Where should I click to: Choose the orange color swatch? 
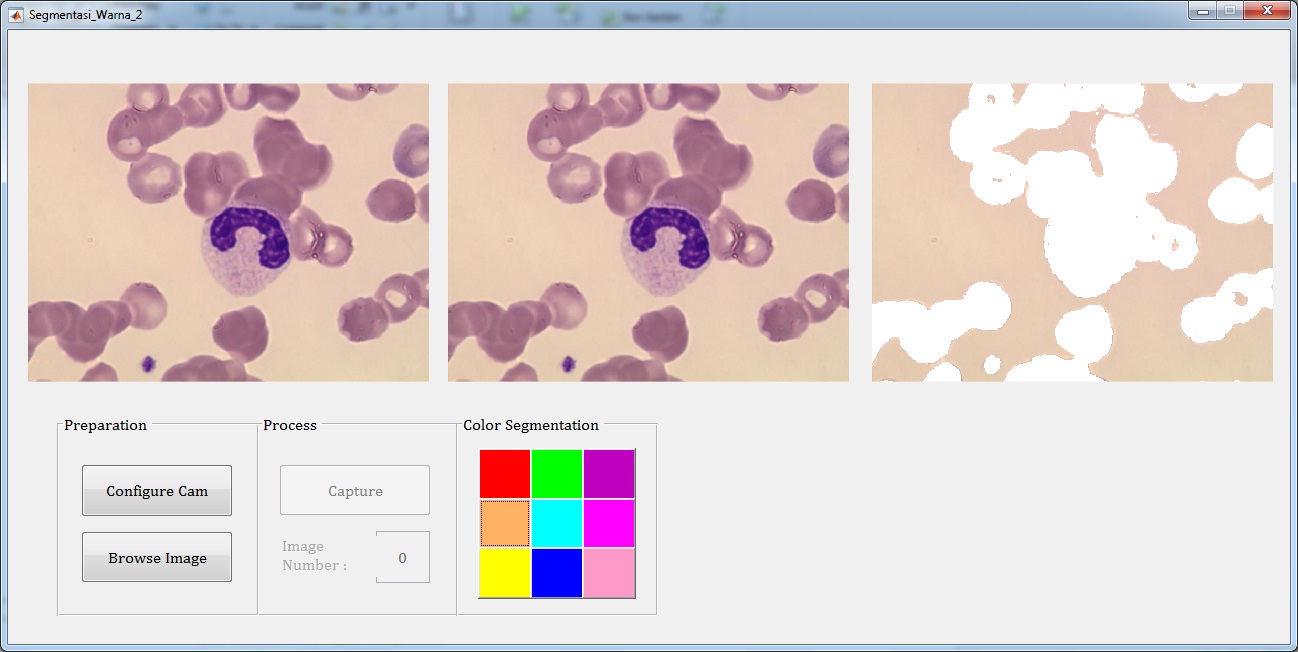pos(505,523)
